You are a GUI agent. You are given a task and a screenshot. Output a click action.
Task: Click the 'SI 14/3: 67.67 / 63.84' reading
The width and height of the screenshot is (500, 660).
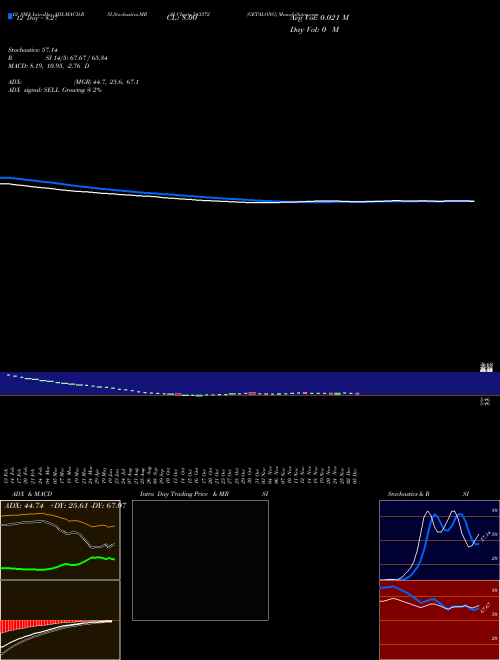pyautogui.click(x=77, y=58)
